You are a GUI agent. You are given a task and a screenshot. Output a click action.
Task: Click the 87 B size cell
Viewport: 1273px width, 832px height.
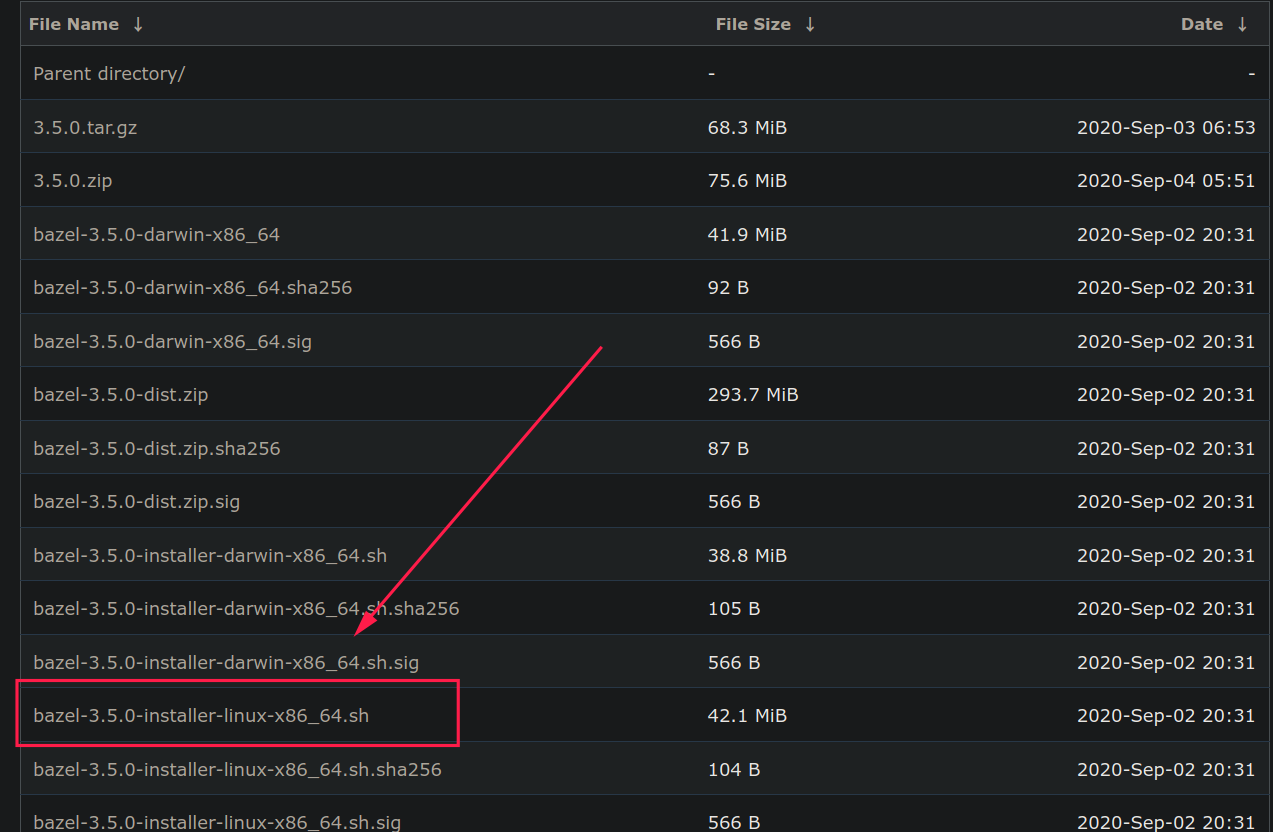click(728, 449)
